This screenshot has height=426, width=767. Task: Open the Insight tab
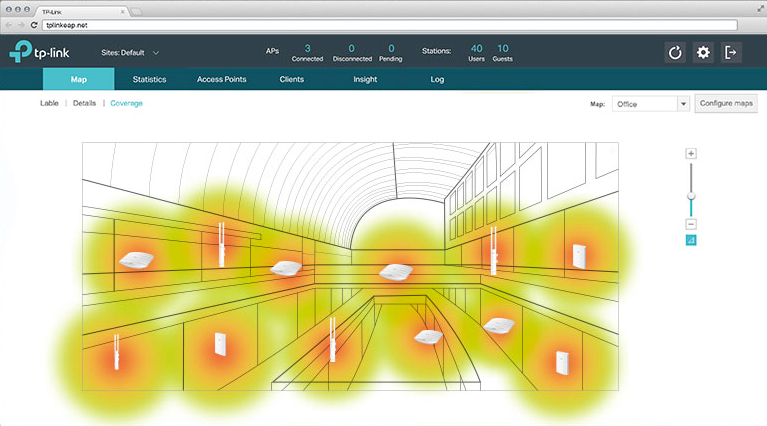(365, 79)
